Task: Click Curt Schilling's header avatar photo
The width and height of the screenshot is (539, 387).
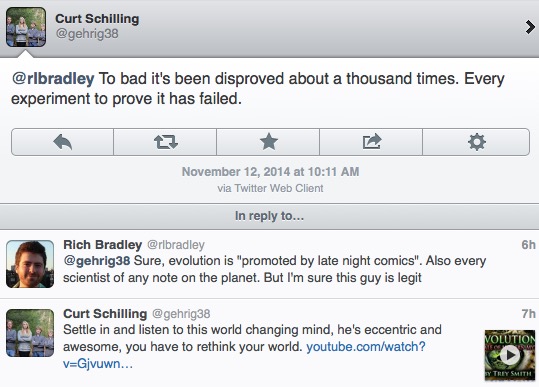Action: pos(26,27)
